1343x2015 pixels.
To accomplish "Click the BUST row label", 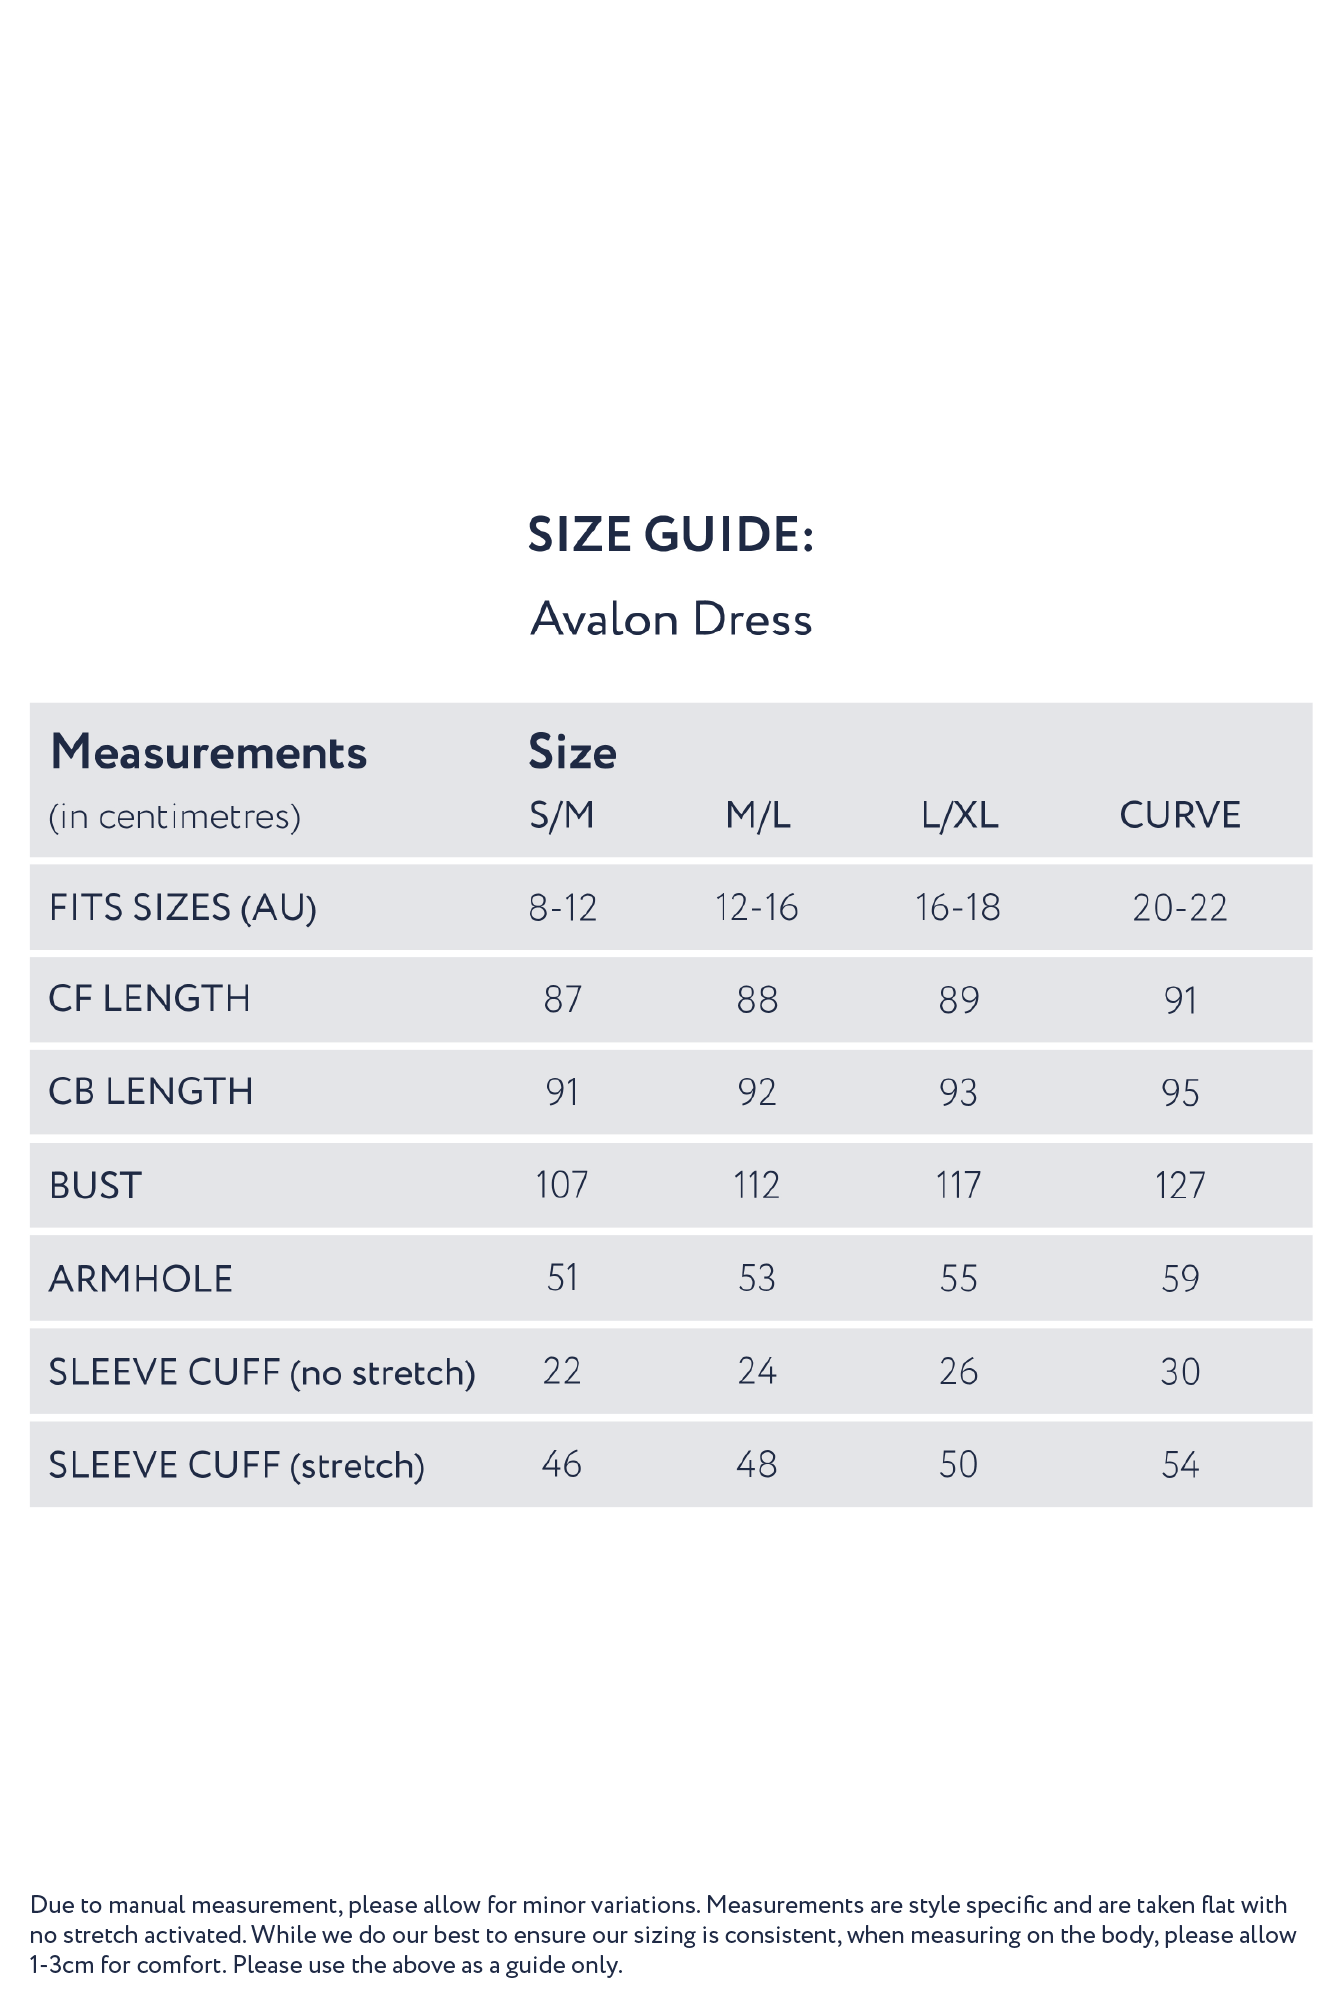I will tap(96, 1185).
